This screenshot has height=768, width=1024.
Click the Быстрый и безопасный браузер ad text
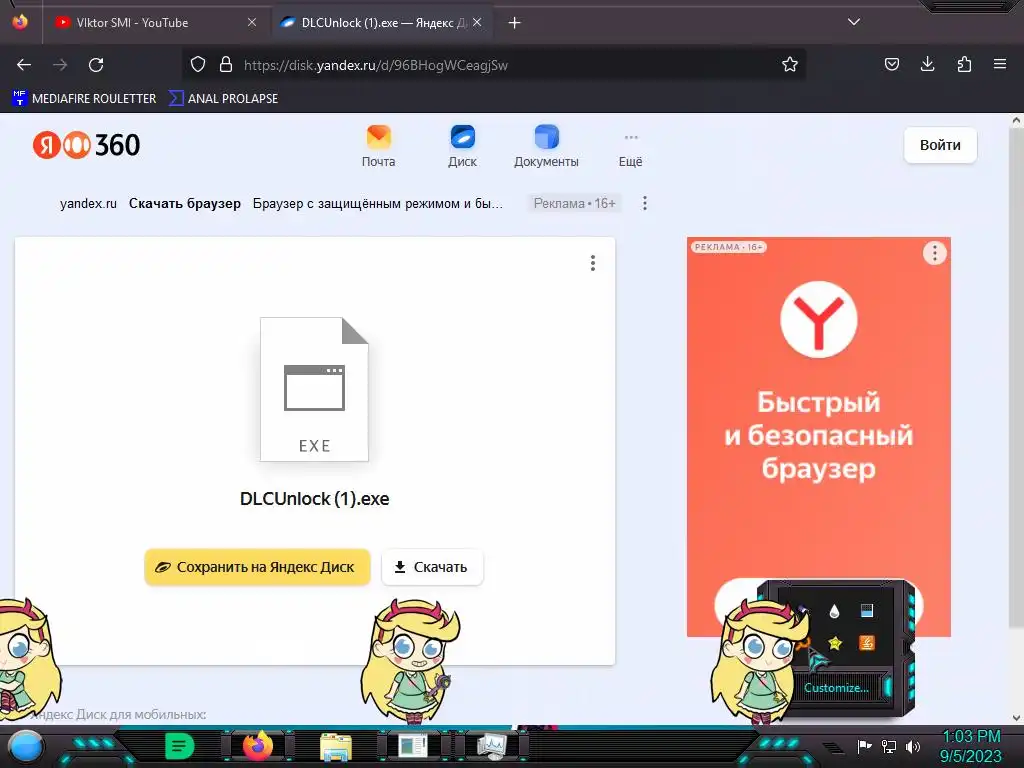819,436
